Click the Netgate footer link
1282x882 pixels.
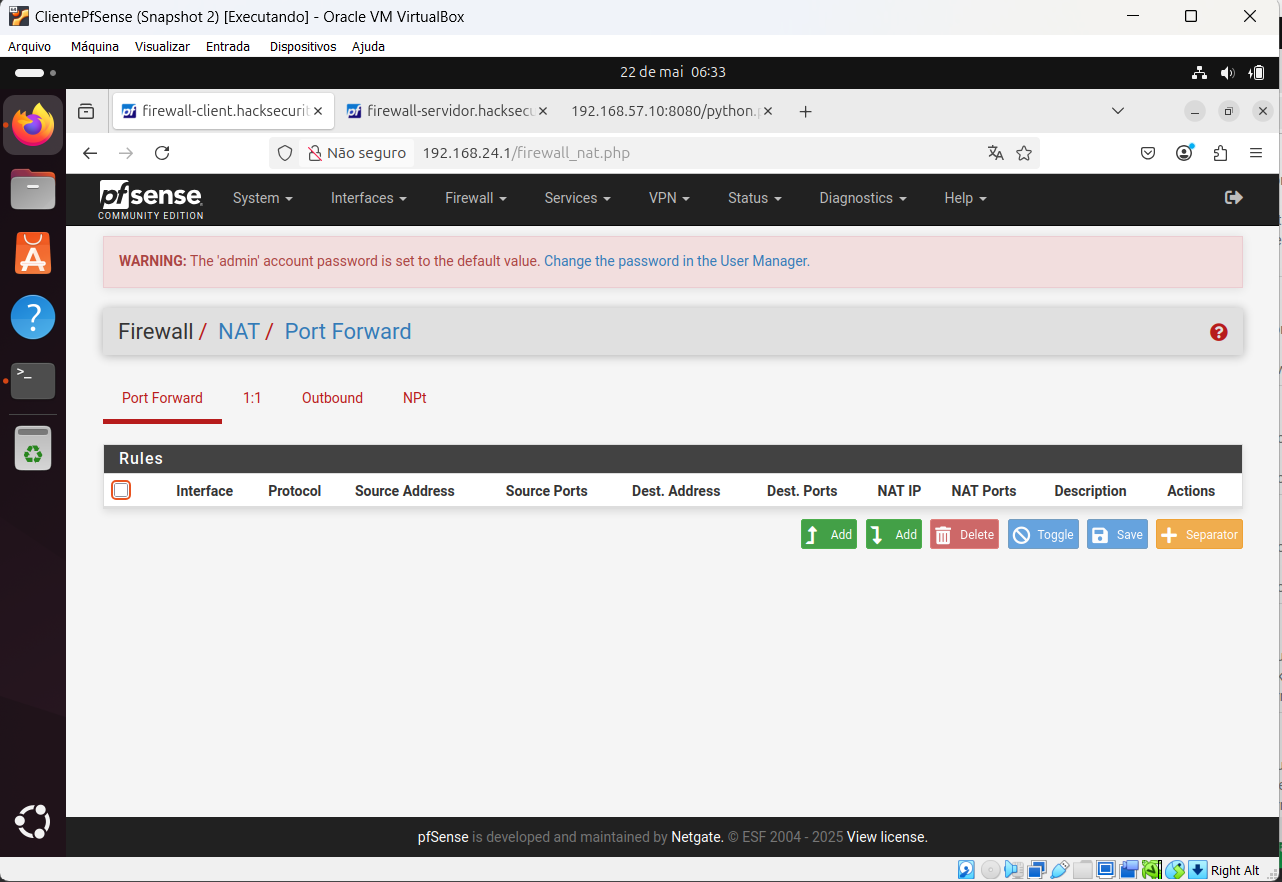[x=697, y=837]
